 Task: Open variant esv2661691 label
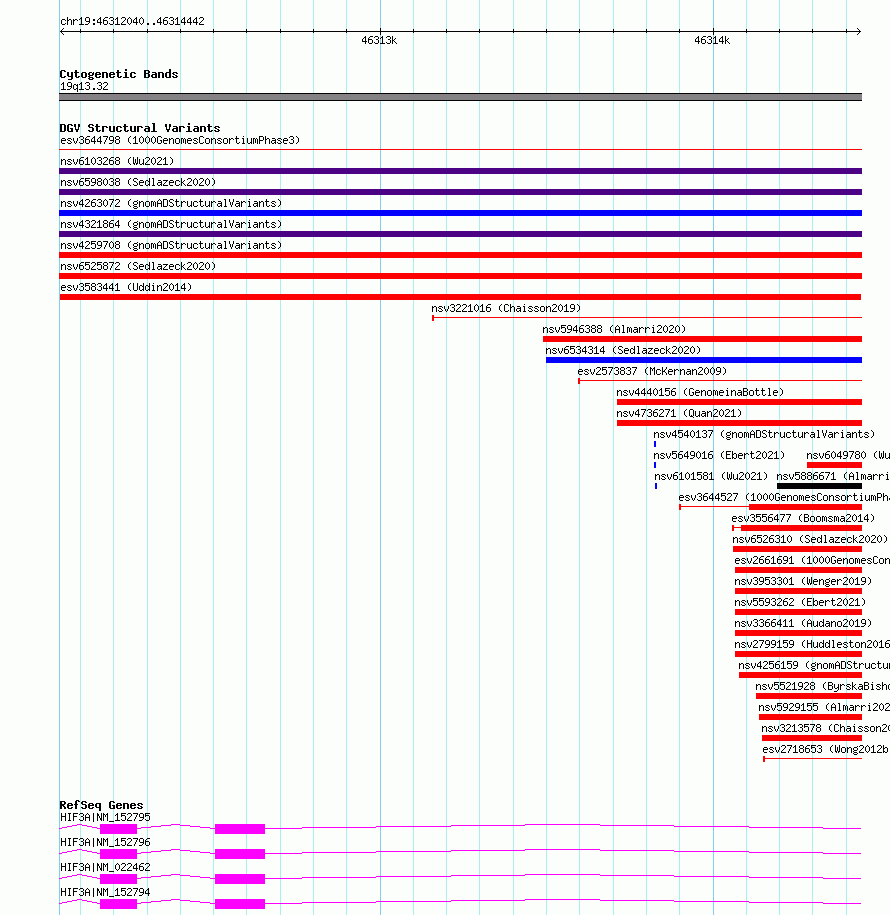click(x=812, y=561)
